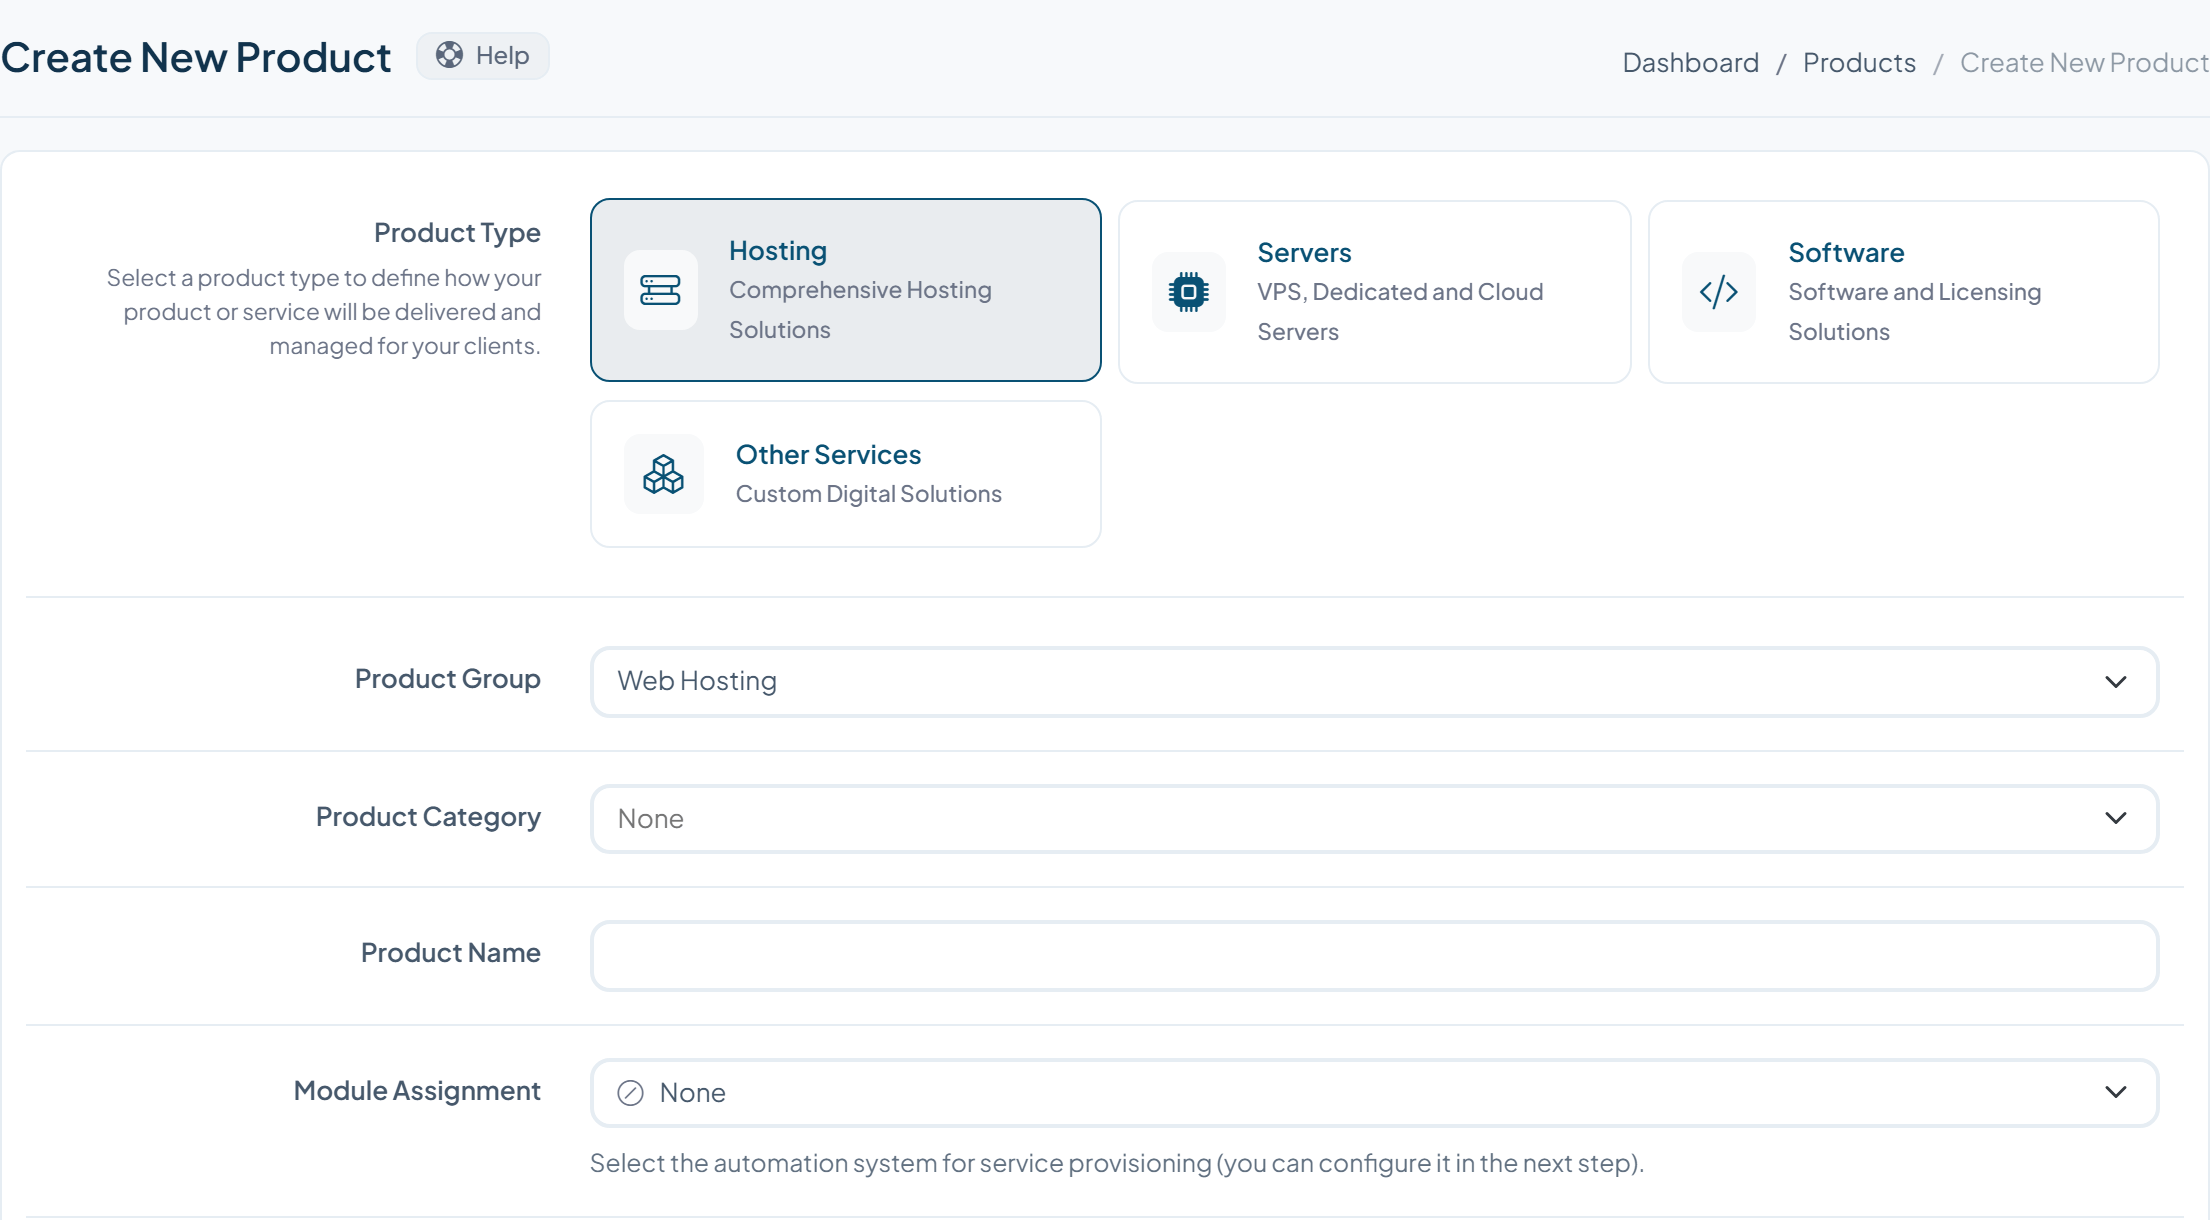Image resolution: width=2210 pixels, height=1220 pixels.
Task: Open the Product Group dropdown
Action: (x=1374, y=681)
